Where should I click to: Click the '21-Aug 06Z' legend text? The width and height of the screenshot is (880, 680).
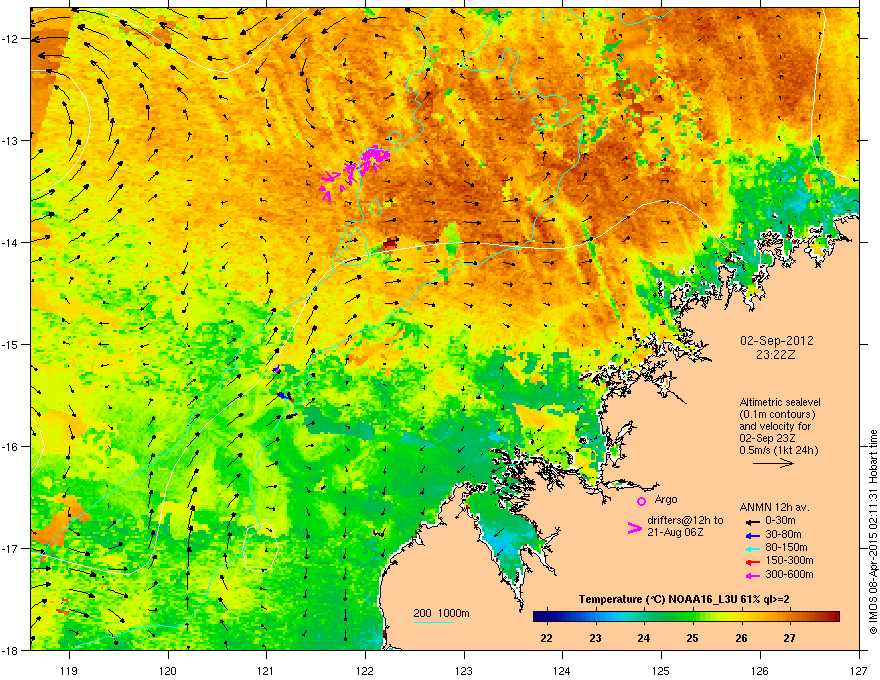(x=675, y=532)
